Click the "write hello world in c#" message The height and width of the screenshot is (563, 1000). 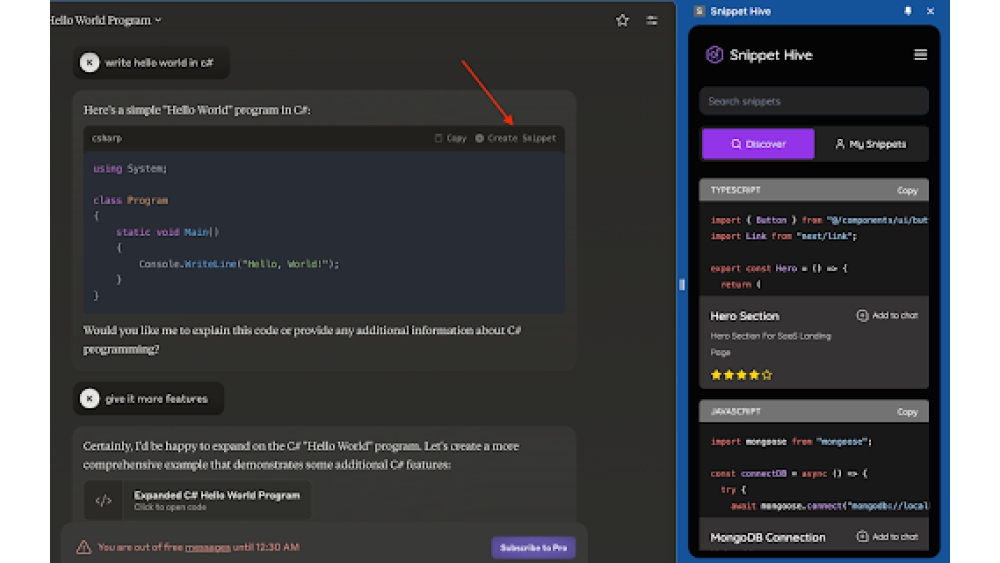pyautogui.click(x=159, y=62)
